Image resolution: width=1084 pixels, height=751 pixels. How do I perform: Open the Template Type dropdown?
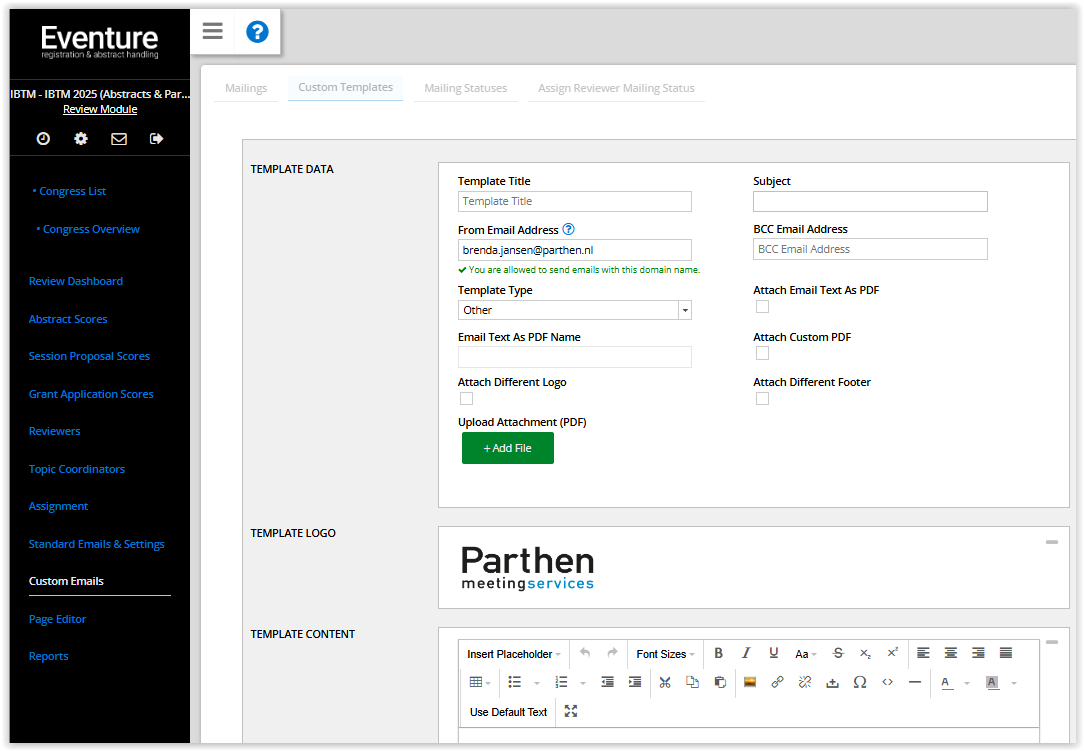pos(574,310)
